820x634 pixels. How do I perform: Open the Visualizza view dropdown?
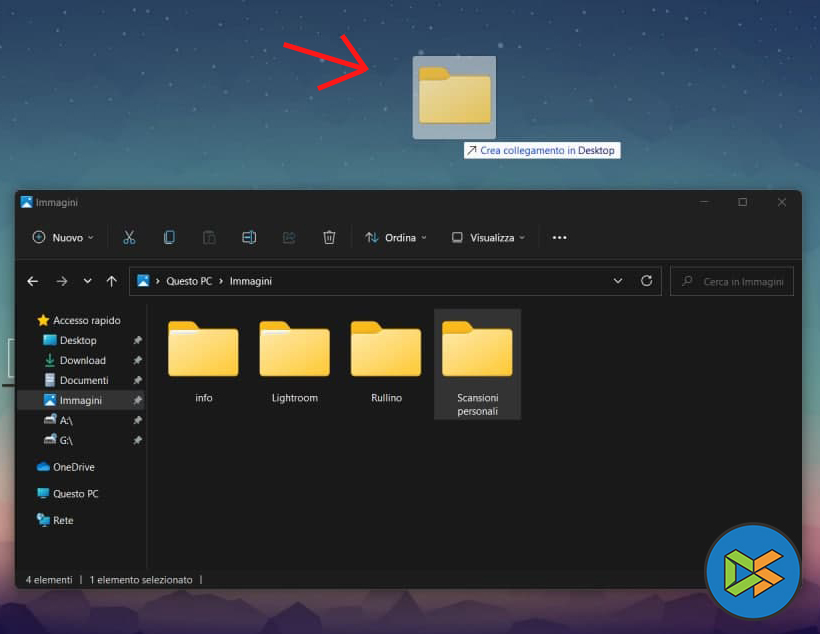point(487,238)
